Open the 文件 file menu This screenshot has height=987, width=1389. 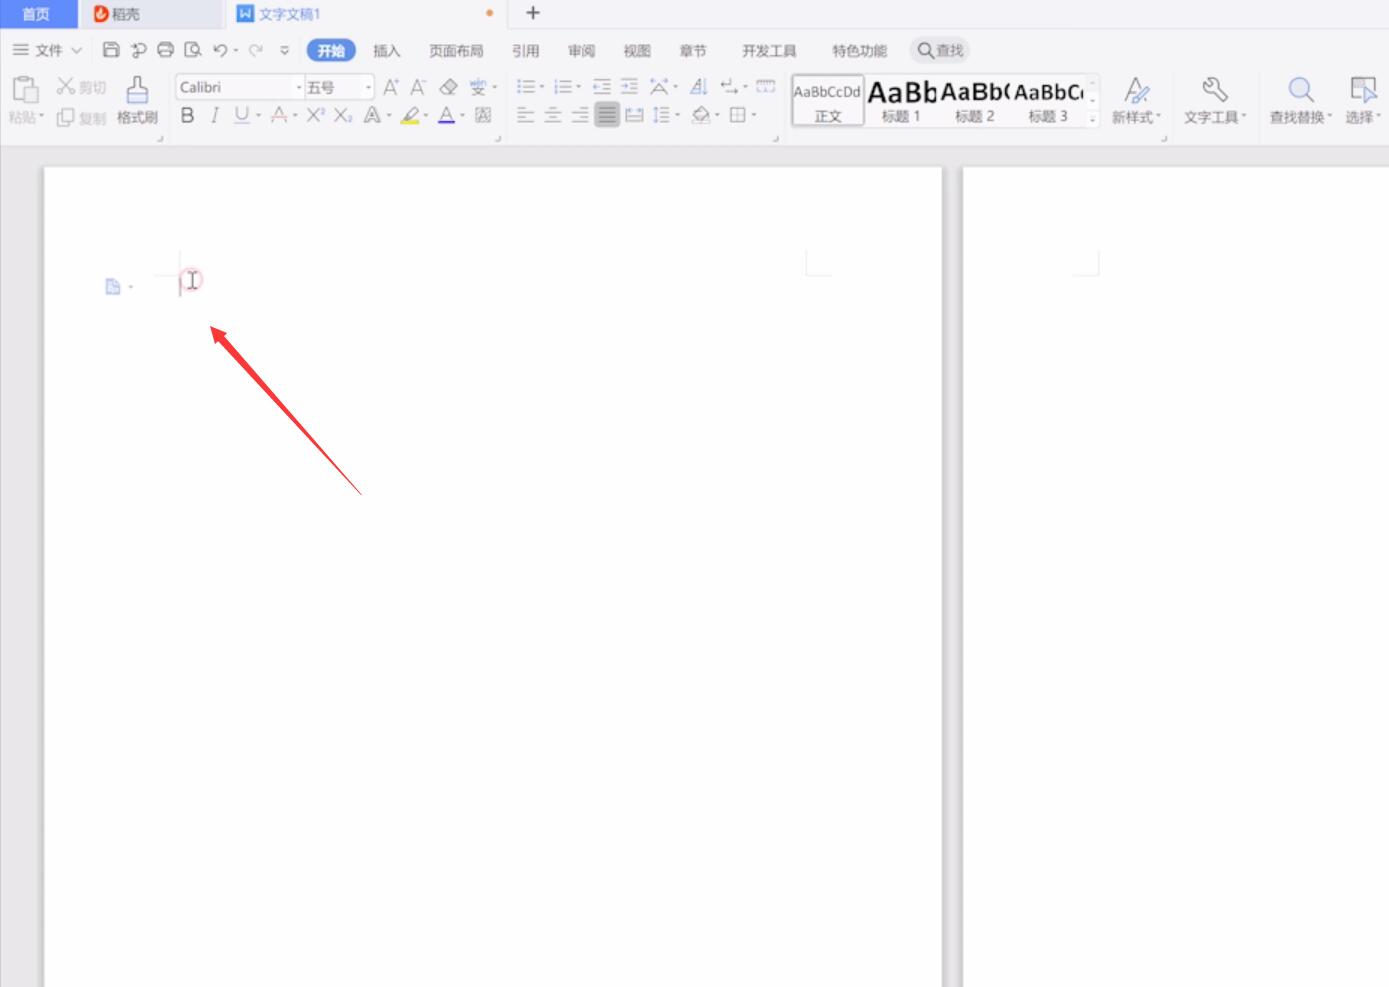pyautogui.click(x=47, y=50)
